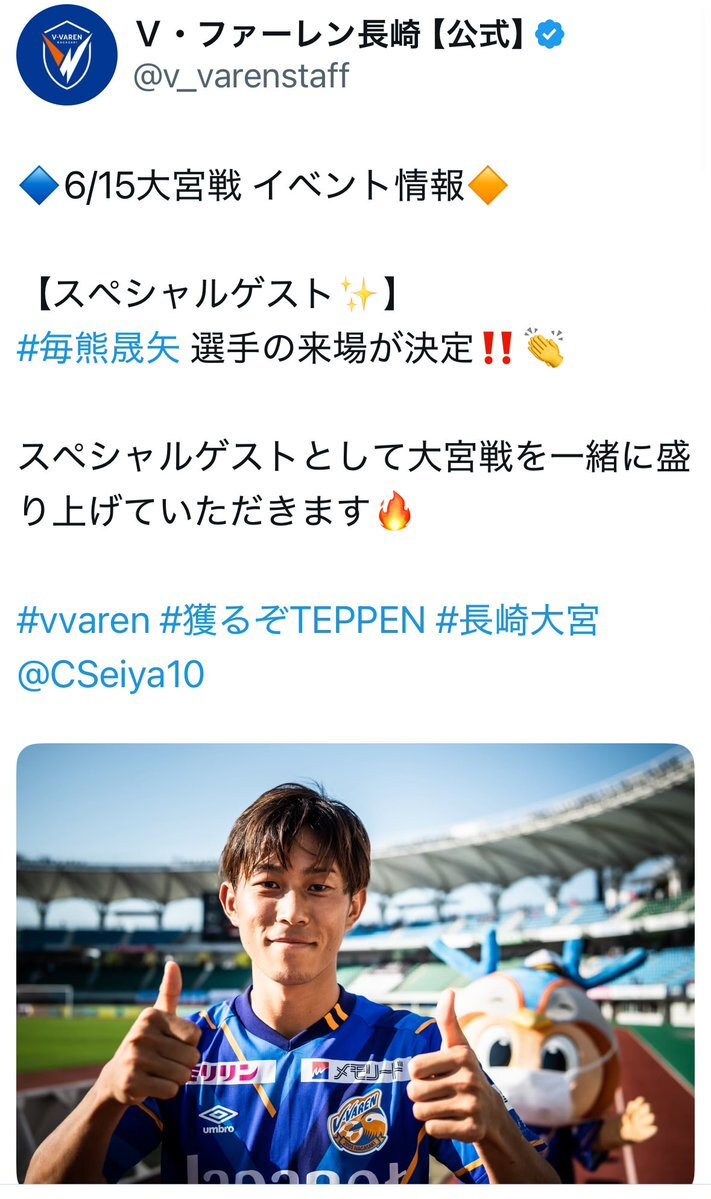Click the fire emoji after いただきます
Viewport: 711px width, 1199px height.
(394, 511)
